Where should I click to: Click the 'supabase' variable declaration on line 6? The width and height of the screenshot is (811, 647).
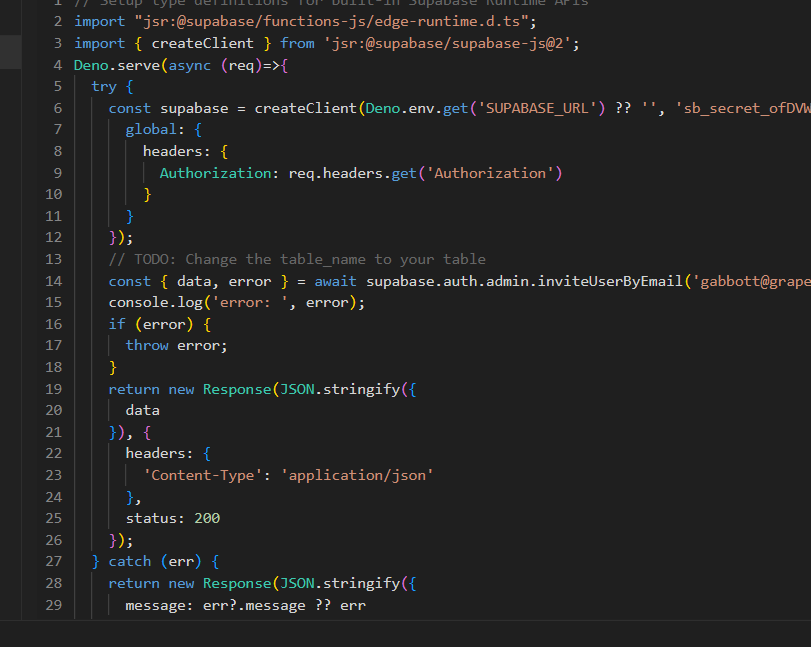point(194,109)
